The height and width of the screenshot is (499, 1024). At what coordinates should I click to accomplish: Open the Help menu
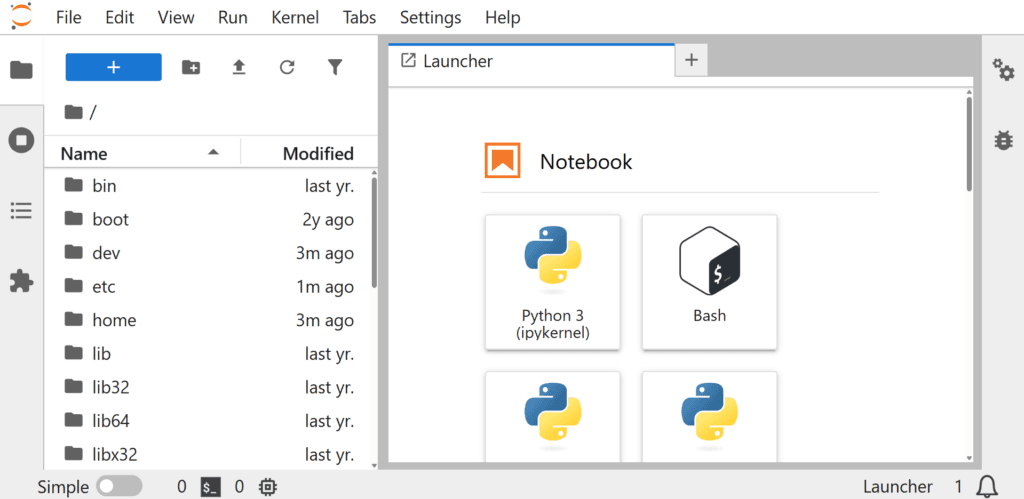pyautogui.click(x=502, y=18)
